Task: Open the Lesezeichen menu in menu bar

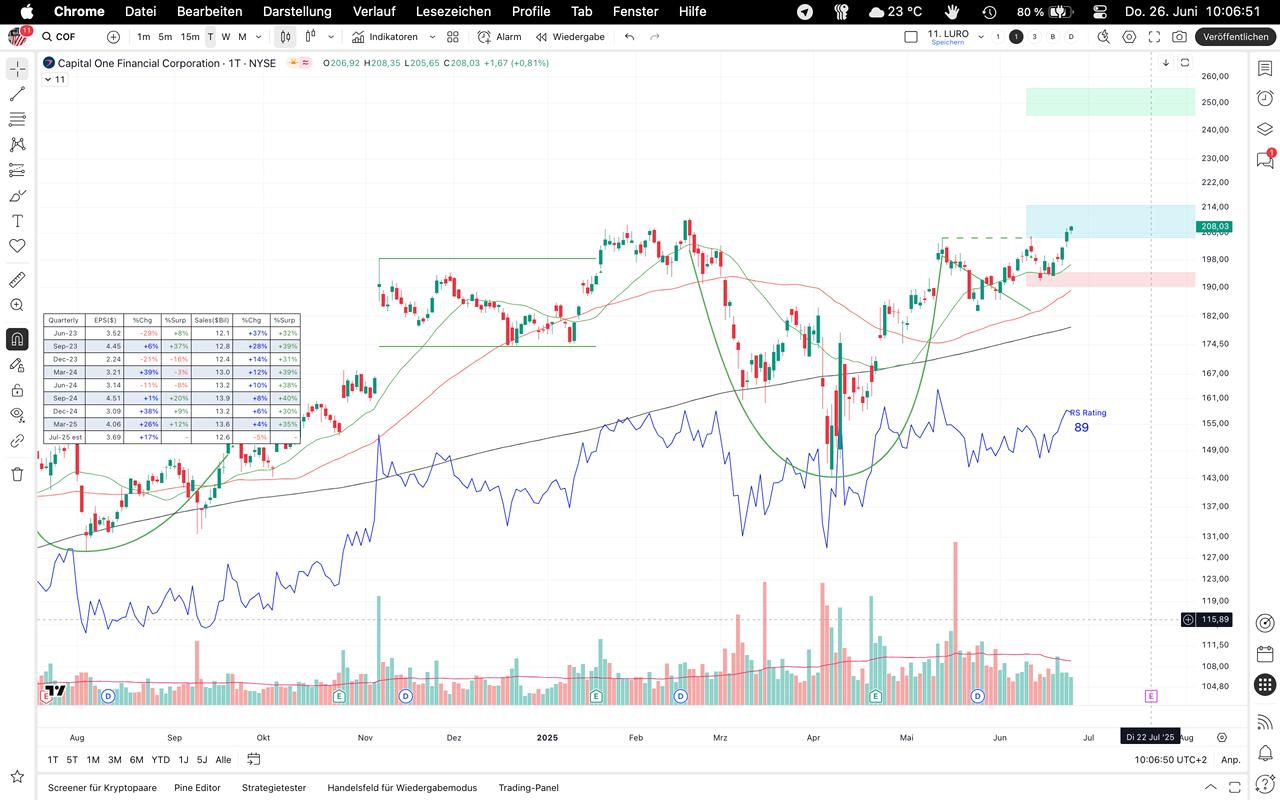Action: pyautogui.click(x=453, y=11)
